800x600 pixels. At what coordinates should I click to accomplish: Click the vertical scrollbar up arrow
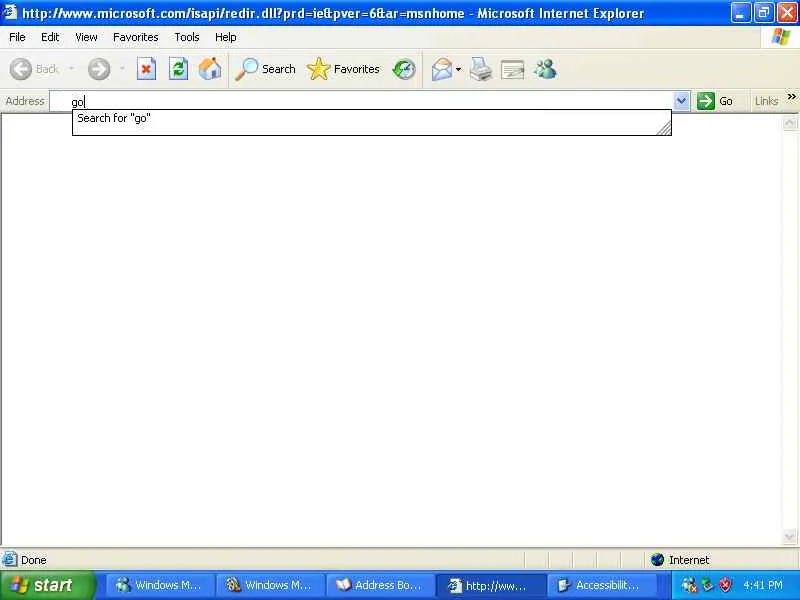(x=789, y=123)
